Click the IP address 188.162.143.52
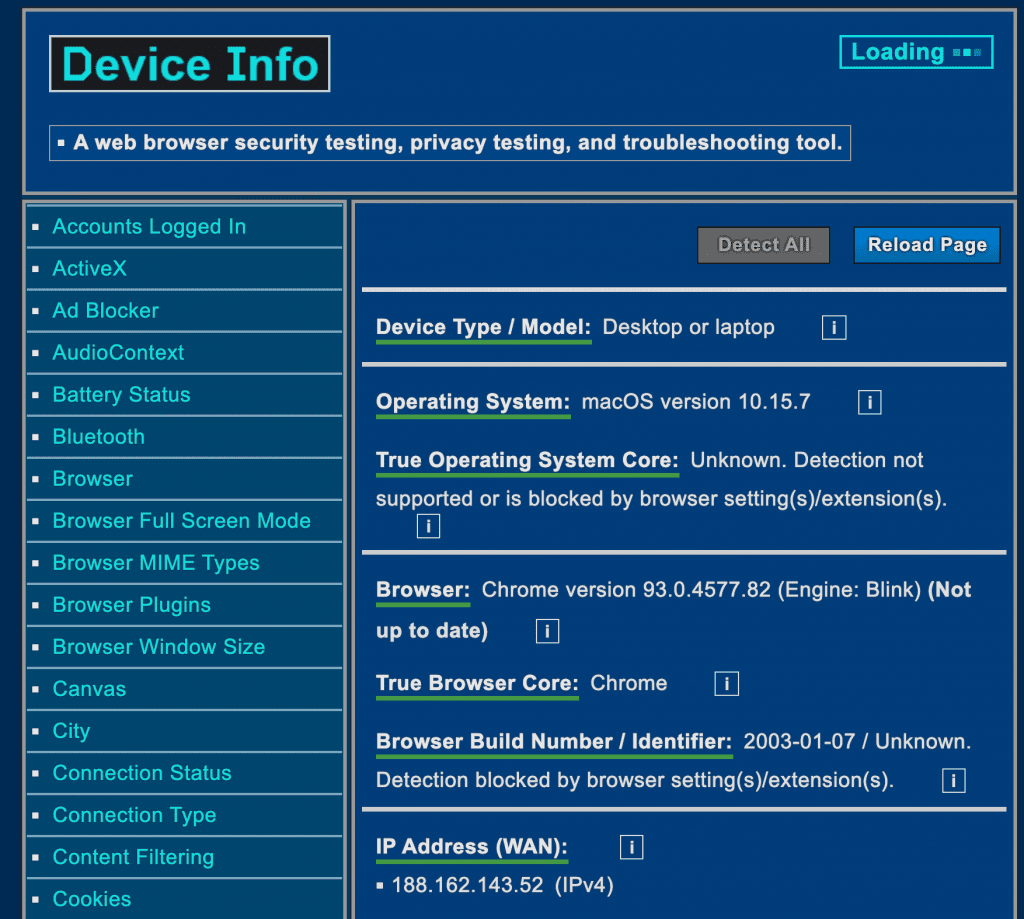The width and height of the screenshot is (1024, 919). click(467, 886)
